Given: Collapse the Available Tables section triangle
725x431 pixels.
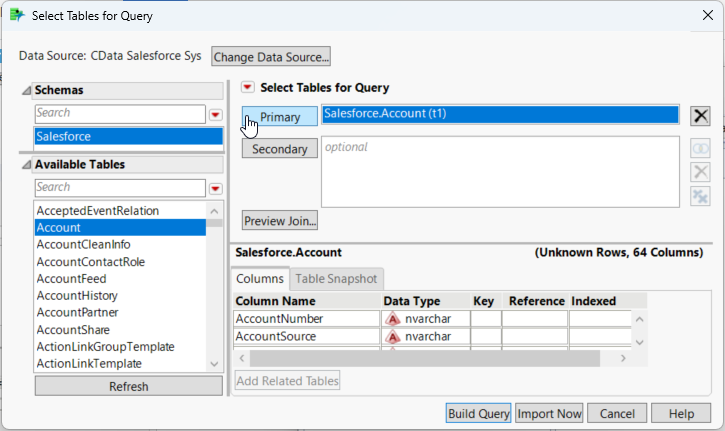Looking at the screenshot, I should pos(25,165).
